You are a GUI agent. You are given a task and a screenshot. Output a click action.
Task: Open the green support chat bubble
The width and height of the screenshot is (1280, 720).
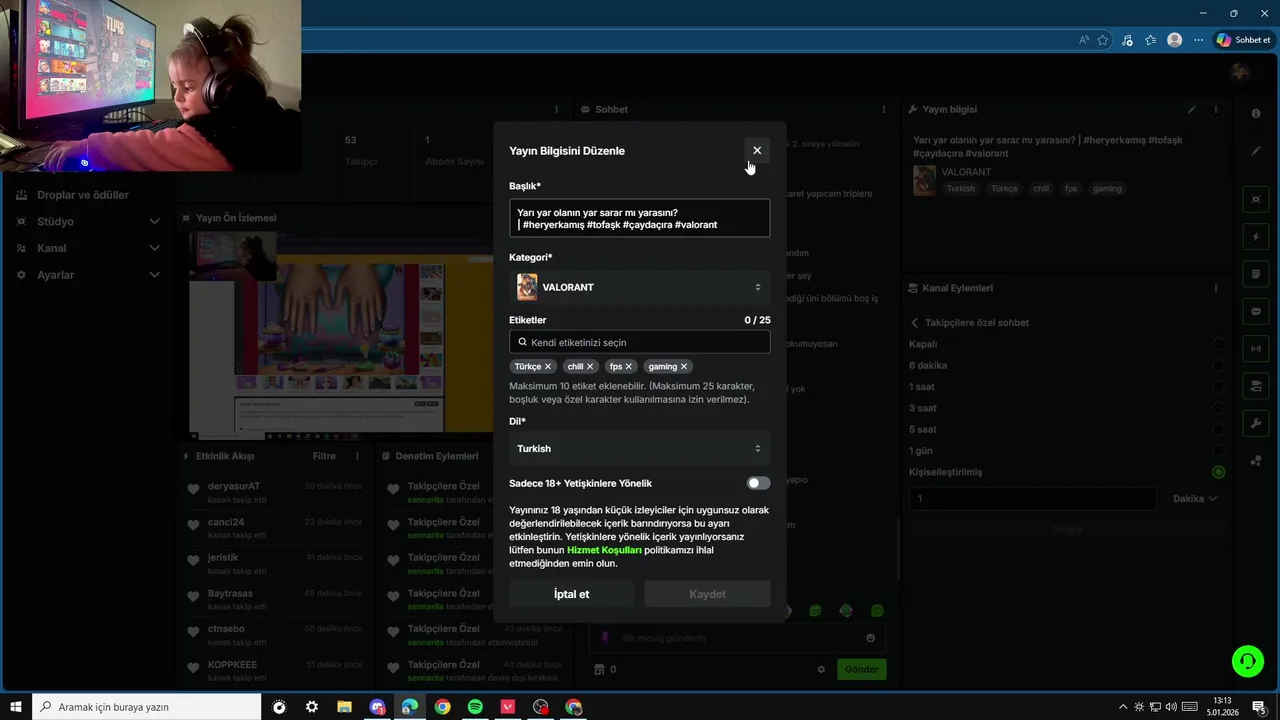[x=1247, y=661]
